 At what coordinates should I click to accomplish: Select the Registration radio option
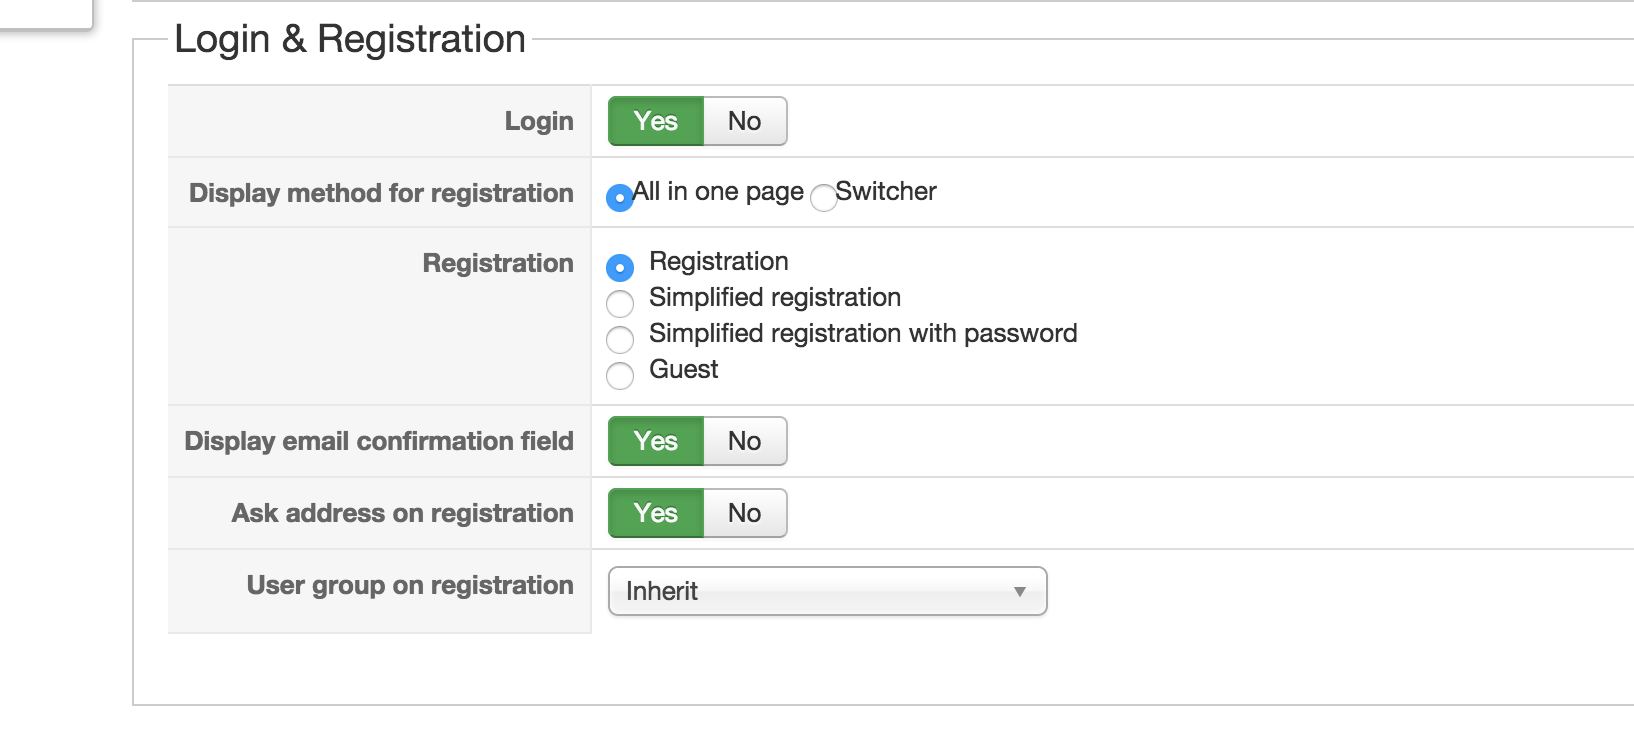pos(620,268)
